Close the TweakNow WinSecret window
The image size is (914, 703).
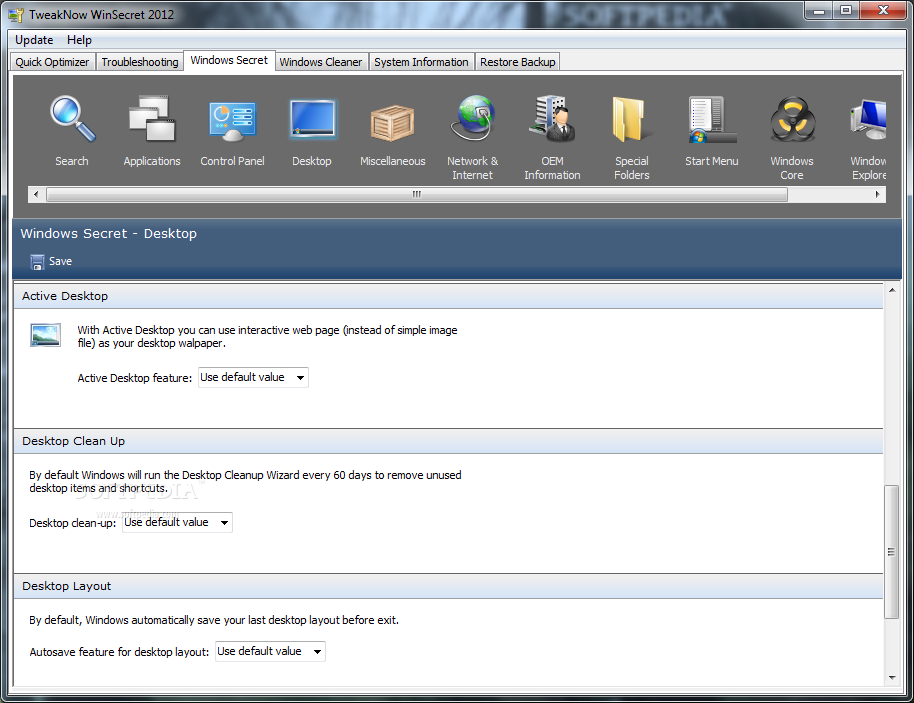click(883, 11)
